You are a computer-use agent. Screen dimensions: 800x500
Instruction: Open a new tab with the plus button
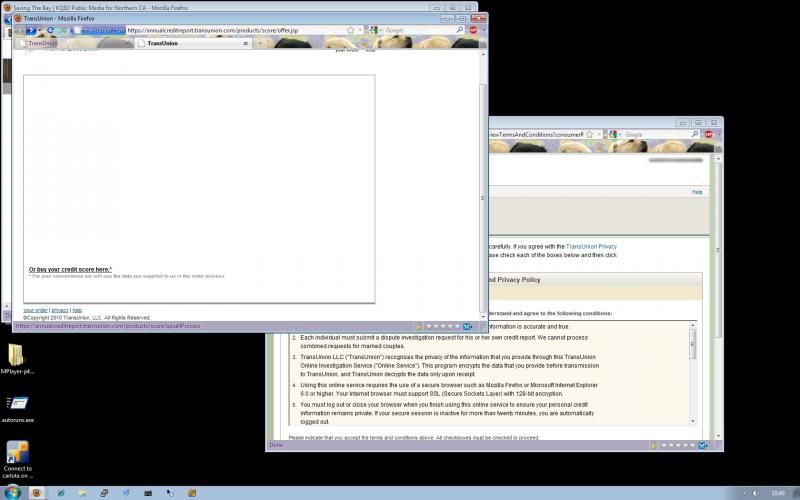pyautogui.click(x=261, y=43)
